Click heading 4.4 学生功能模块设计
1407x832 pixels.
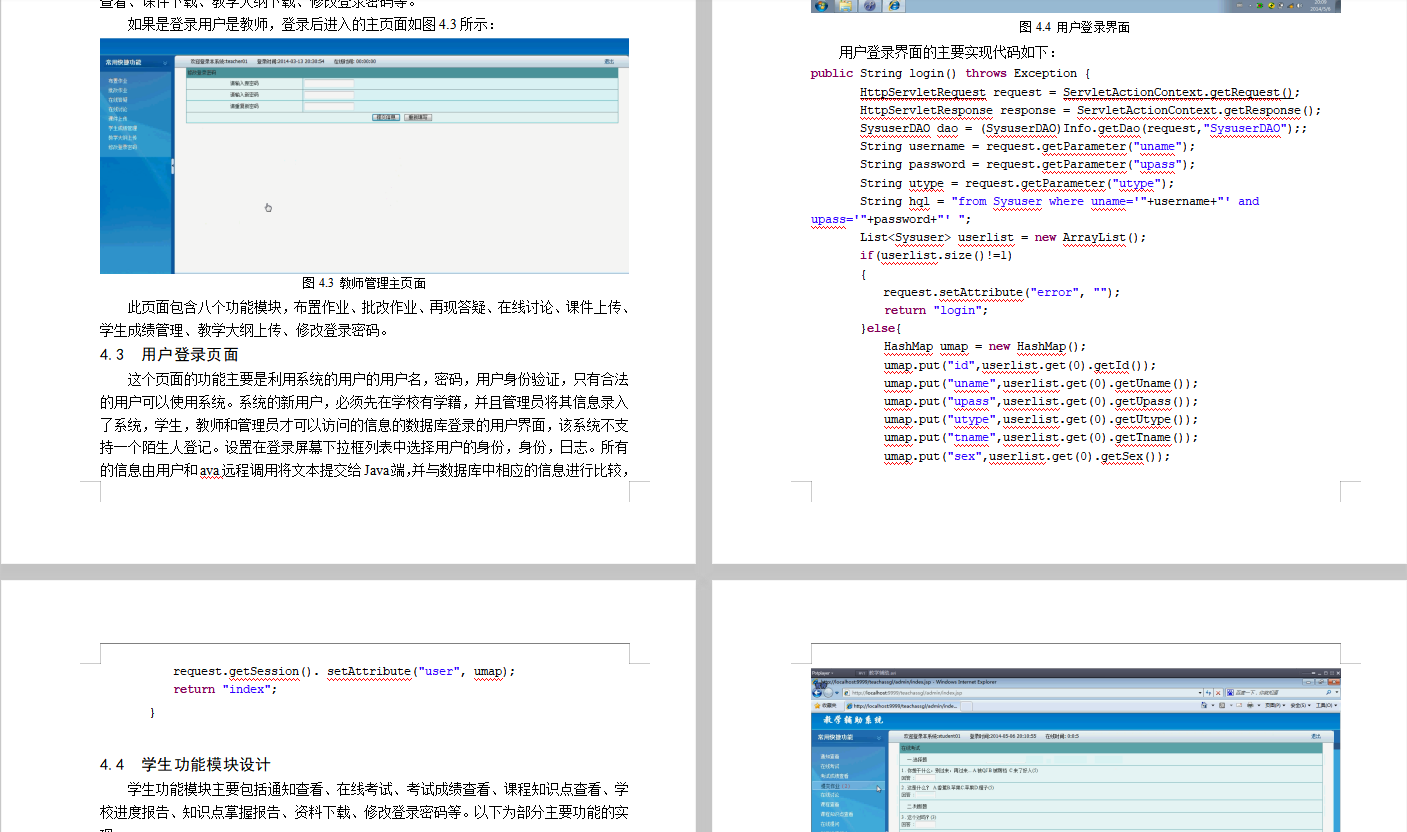pos(185,764)
